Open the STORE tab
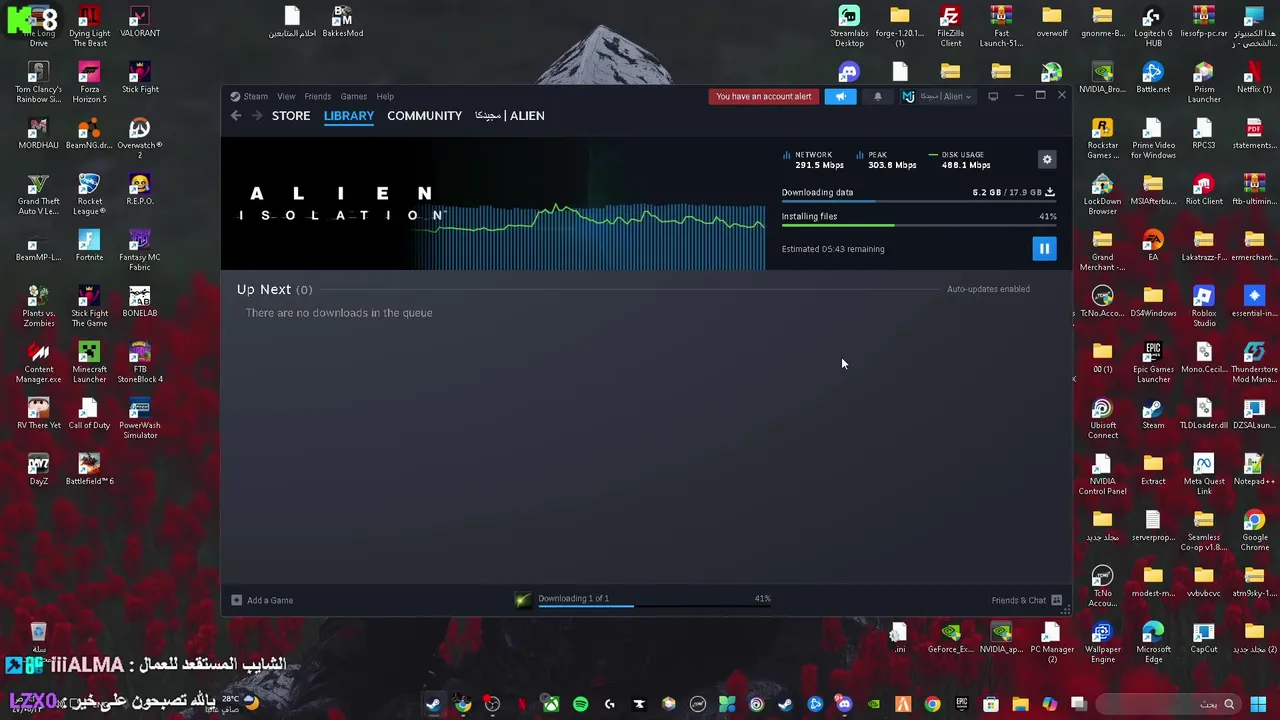Screen dimensions: 1280x720 tap(291, 116)
